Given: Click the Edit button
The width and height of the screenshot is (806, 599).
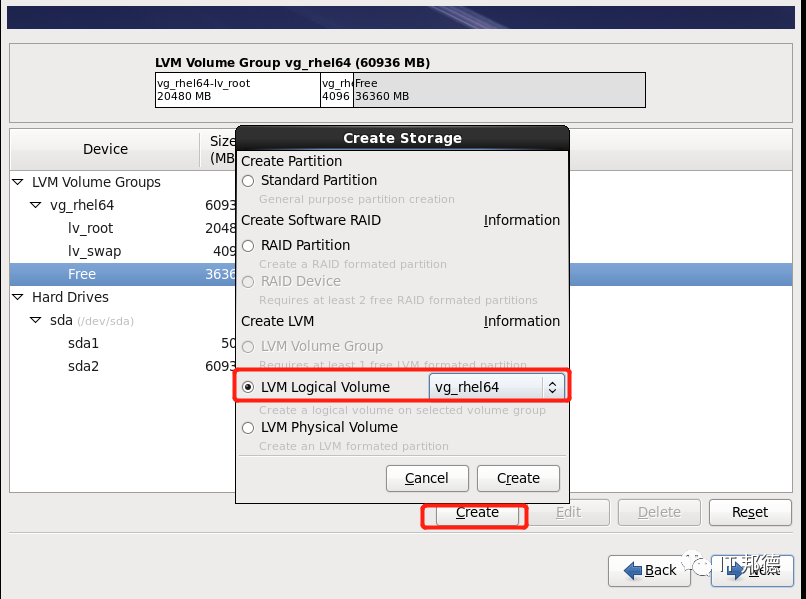Looking at the screenshot, I should (x=569, y=512).
